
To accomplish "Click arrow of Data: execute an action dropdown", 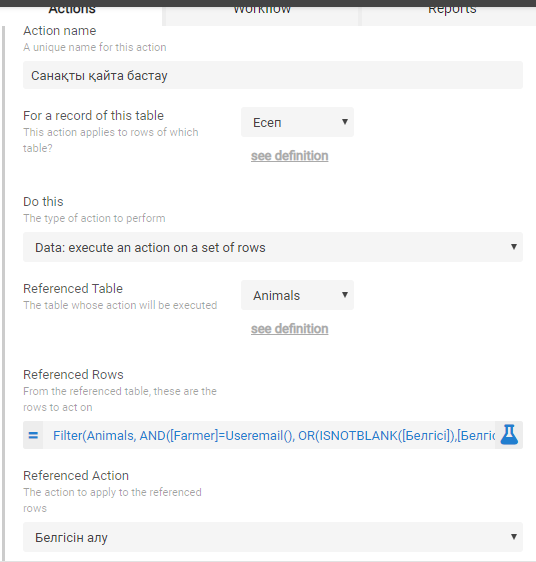I will click(514, 247).
